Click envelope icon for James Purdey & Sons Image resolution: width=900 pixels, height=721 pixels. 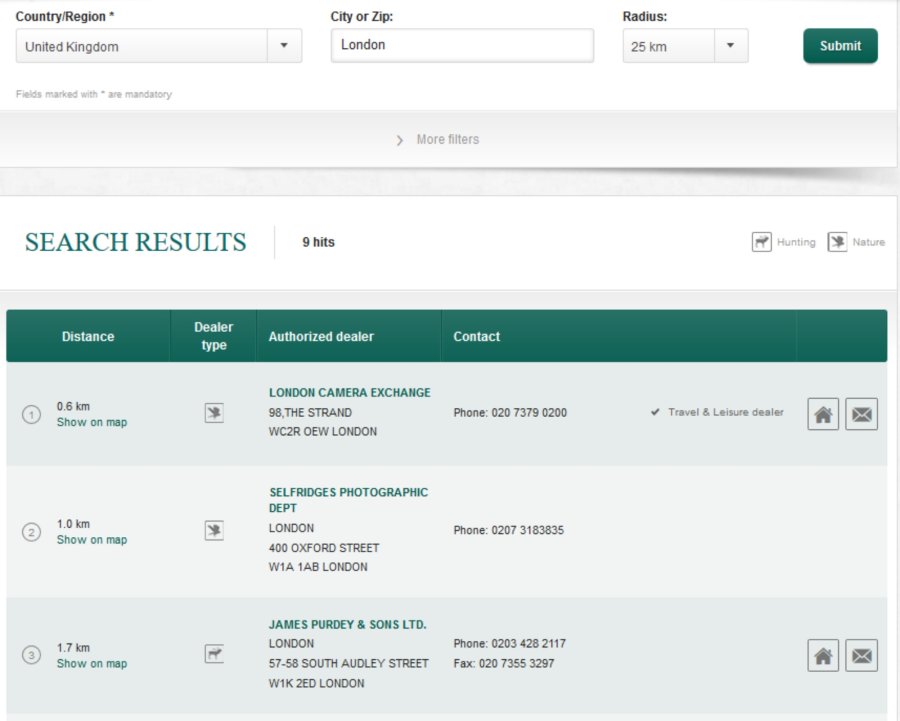[x=861, y=656]
